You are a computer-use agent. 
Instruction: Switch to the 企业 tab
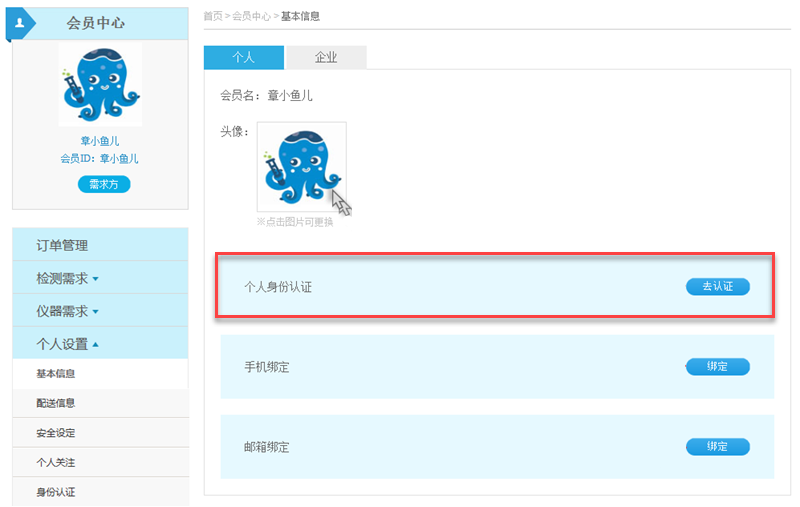(x=326, y=58)
